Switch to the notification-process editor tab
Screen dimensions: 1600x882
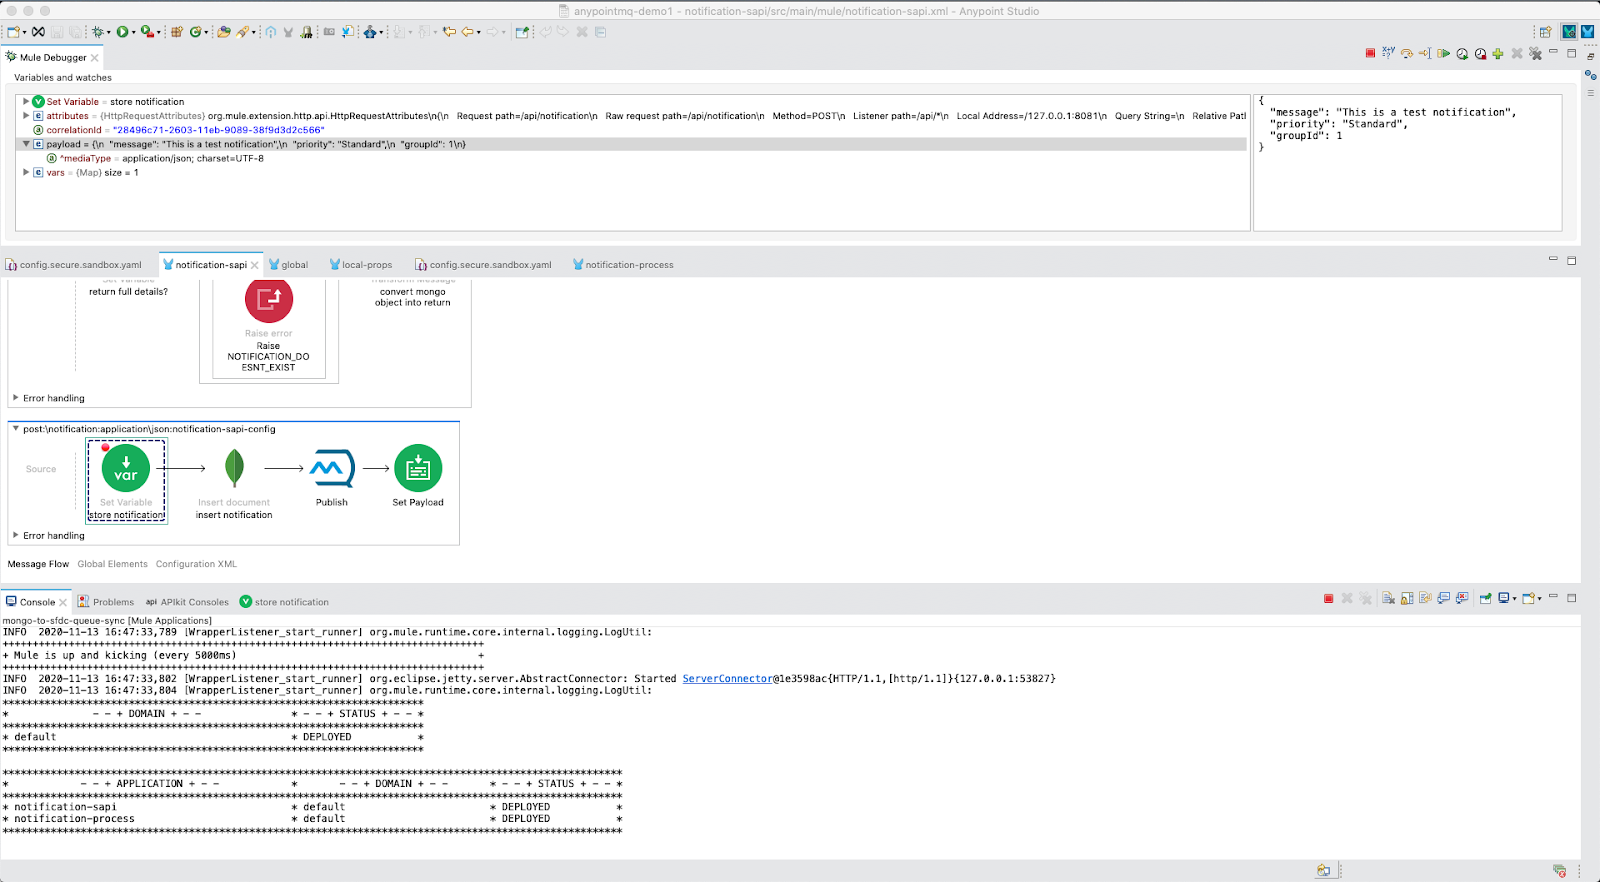point(628,265)
